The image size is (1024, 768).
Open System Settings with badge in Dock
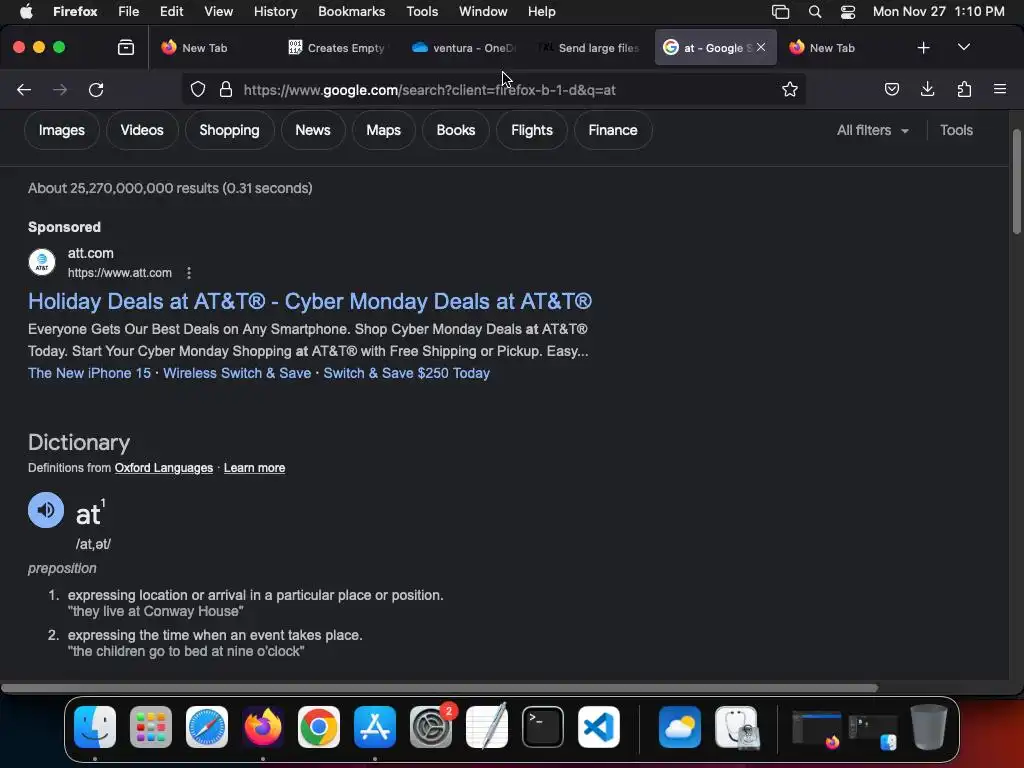point(431,727)
